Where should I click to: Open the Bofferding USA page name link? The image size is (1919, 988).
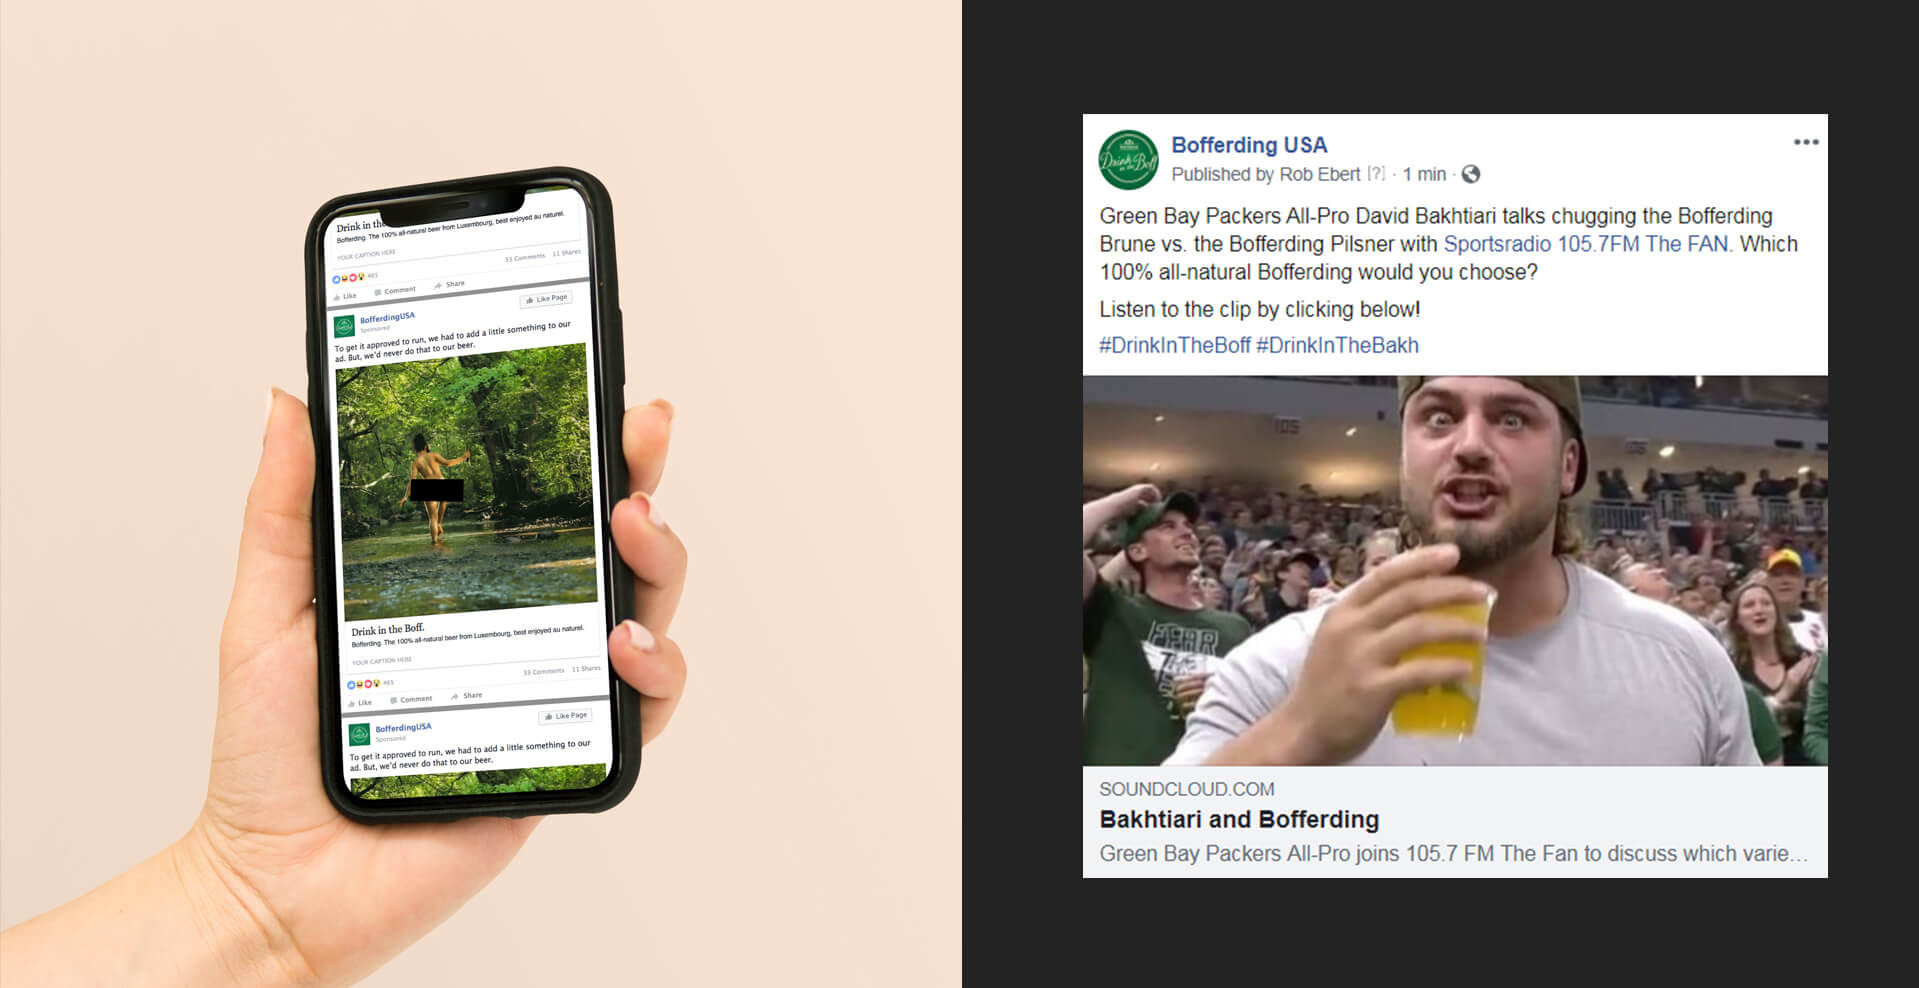click(x=1249, y=145)
